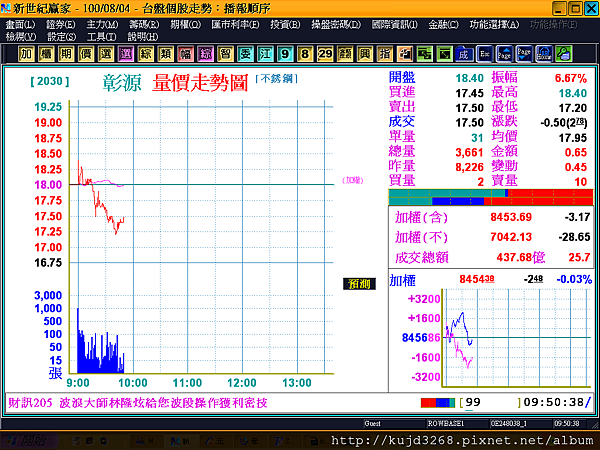Click the green key toolbar icon
This screenshot has height=450, width=600.
pos(564,54)
